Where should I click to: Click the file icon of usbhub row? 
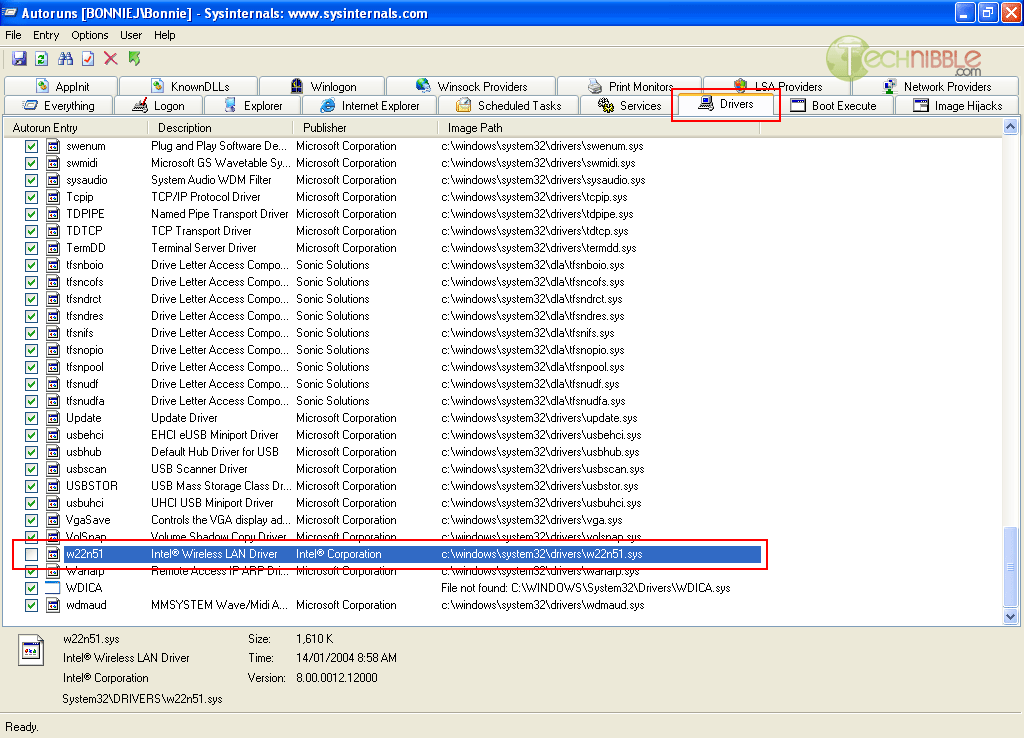point(53,452)
